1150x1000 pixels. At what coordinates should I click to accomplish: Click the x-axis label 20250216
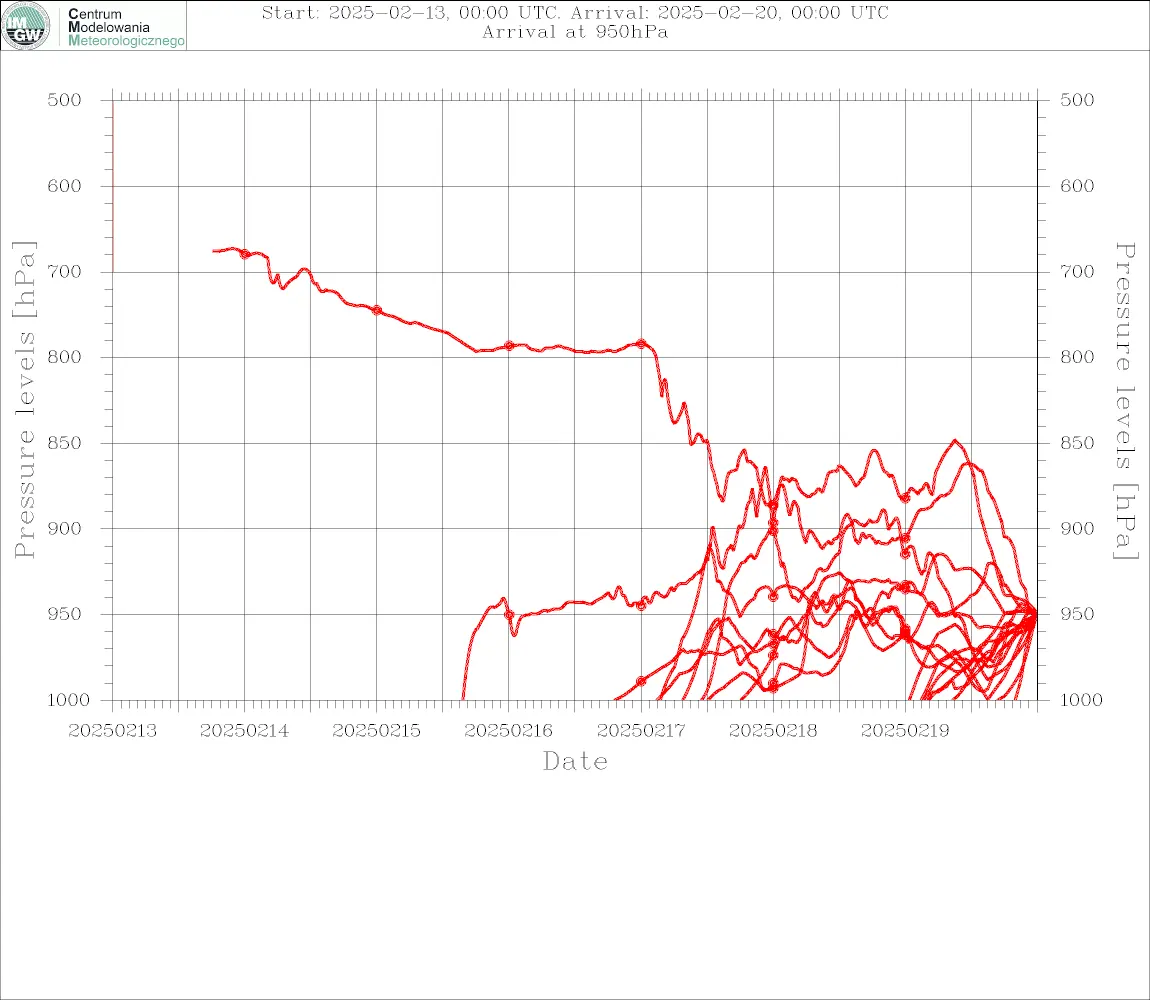(x=508, y=731)
